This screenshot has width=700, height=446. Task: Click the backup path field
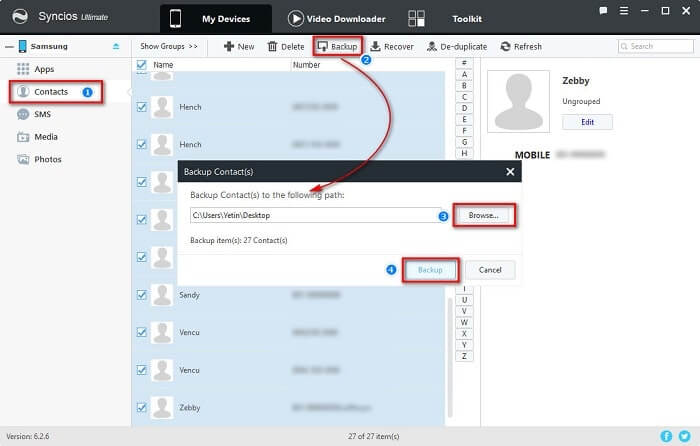click(315, 215)
